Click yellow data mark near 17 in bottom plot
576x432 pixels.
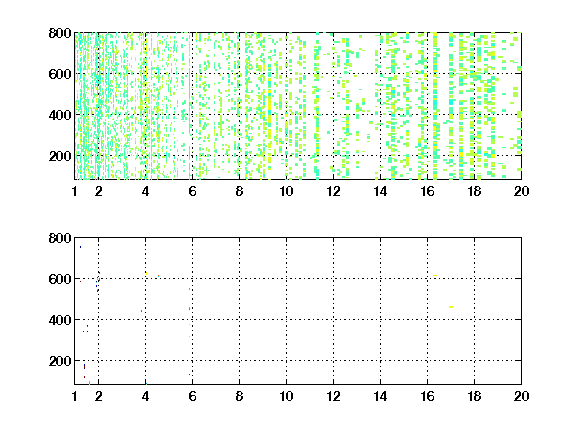(x=451, y=307)
